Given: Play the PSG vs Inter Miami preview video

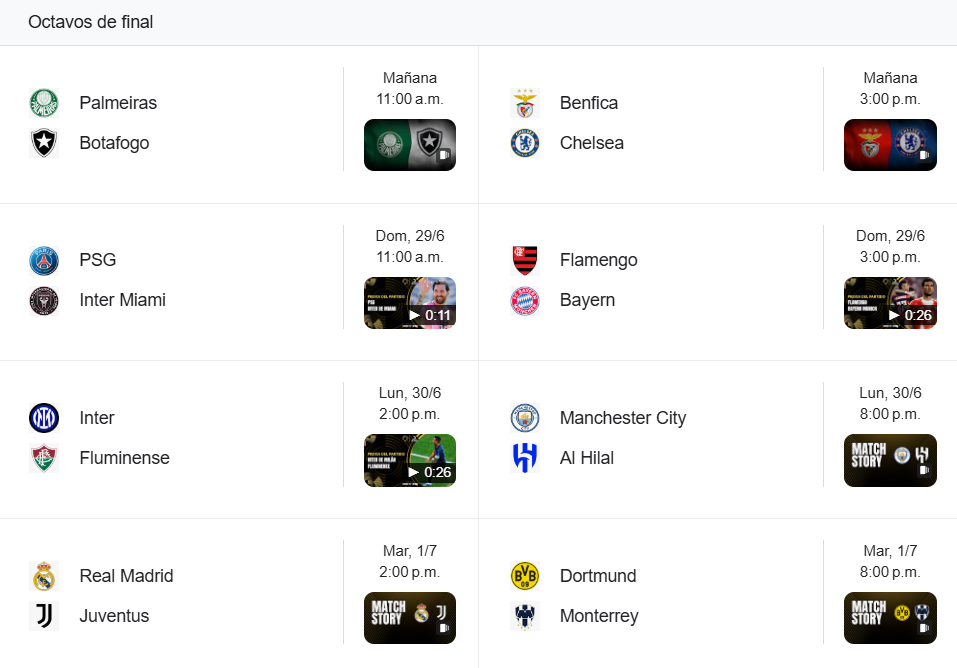Looking at the screenshot, I should (x=410, y=303).
